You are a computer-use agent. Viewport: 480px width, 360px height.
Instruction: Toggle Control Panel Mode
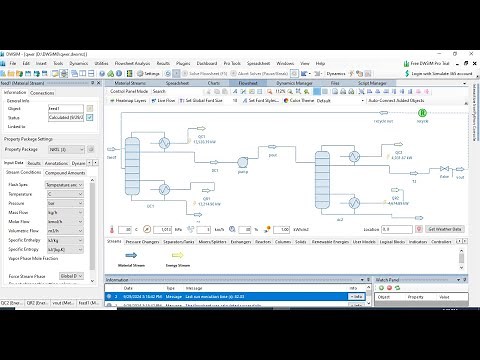(x=129, y=91)
